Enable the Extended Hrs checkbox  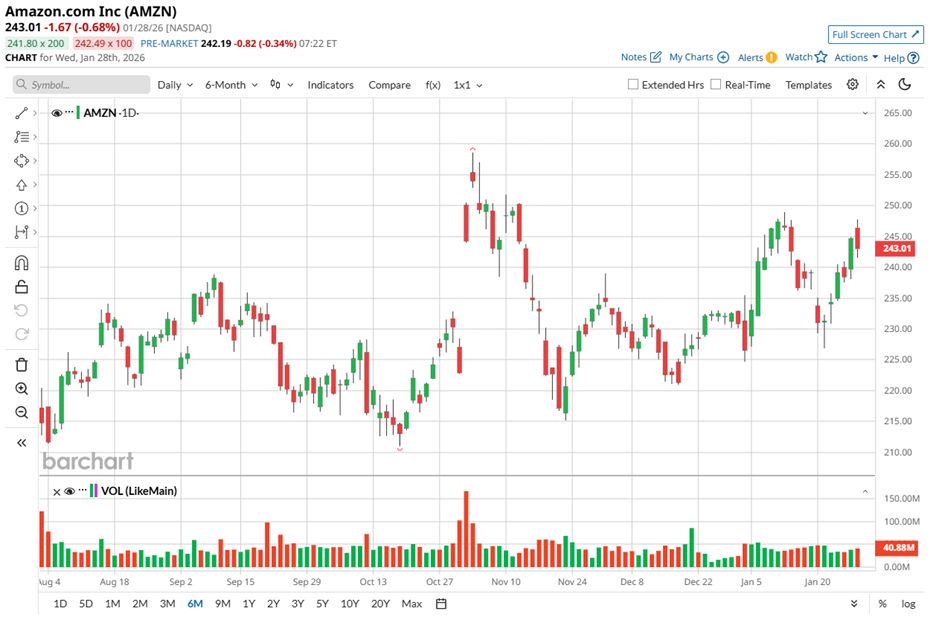coord(633,85)
